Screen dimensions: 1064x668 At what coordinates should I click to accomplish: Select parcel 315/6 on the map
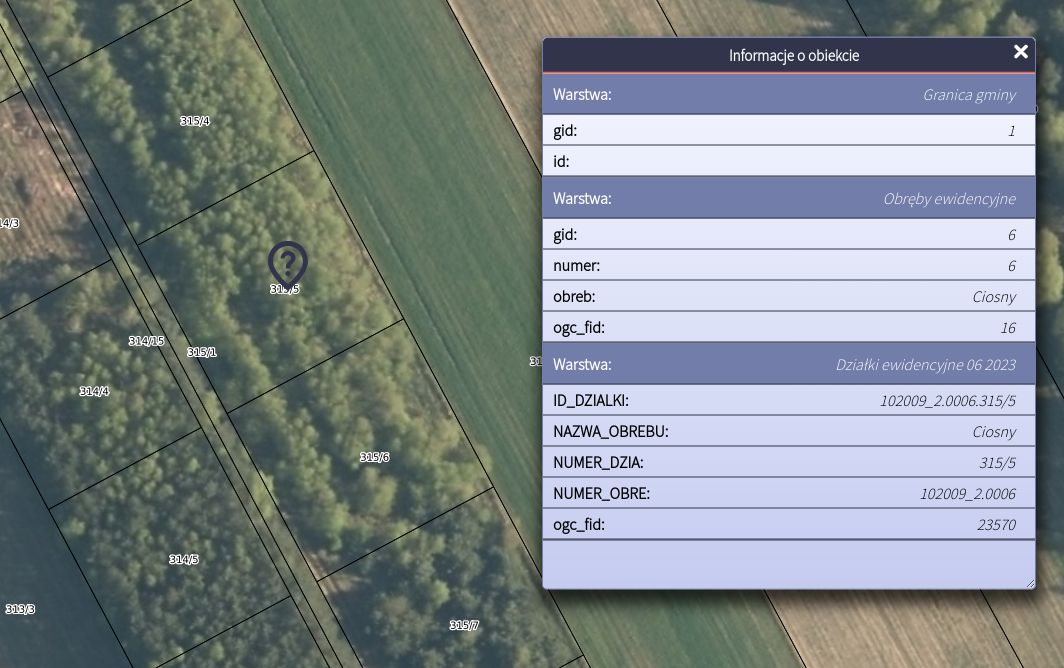(373, 458)
